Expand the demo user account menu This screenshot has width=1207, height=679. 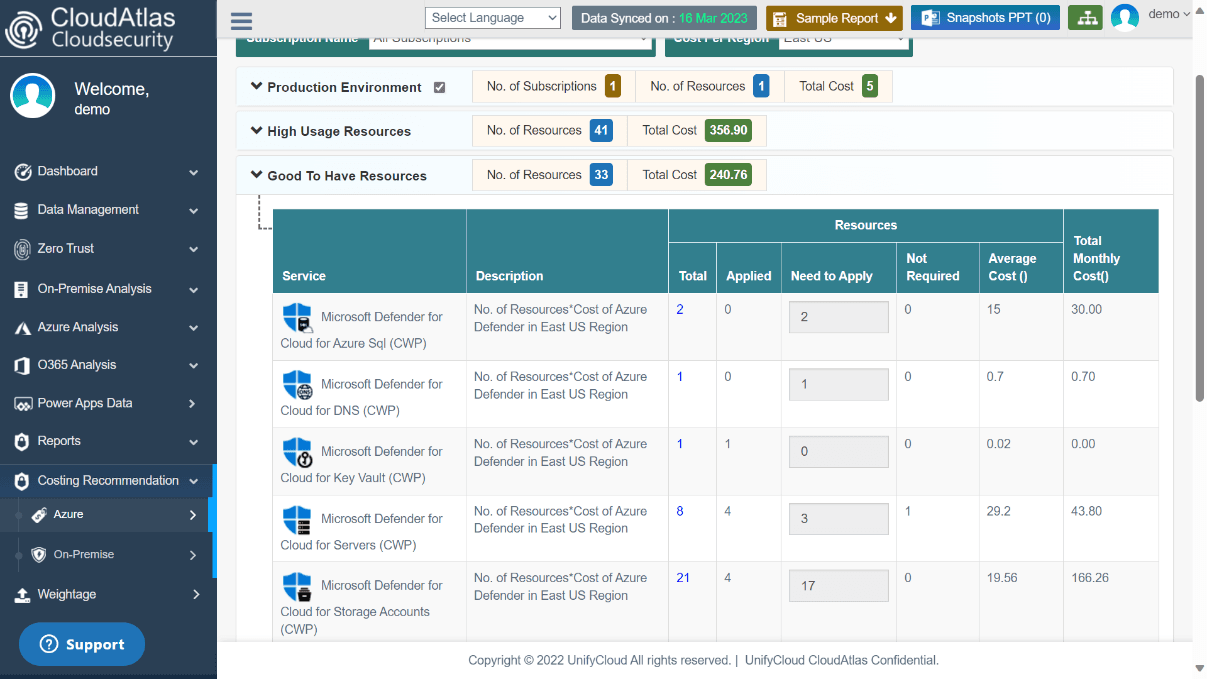(x=1169, y=14)
